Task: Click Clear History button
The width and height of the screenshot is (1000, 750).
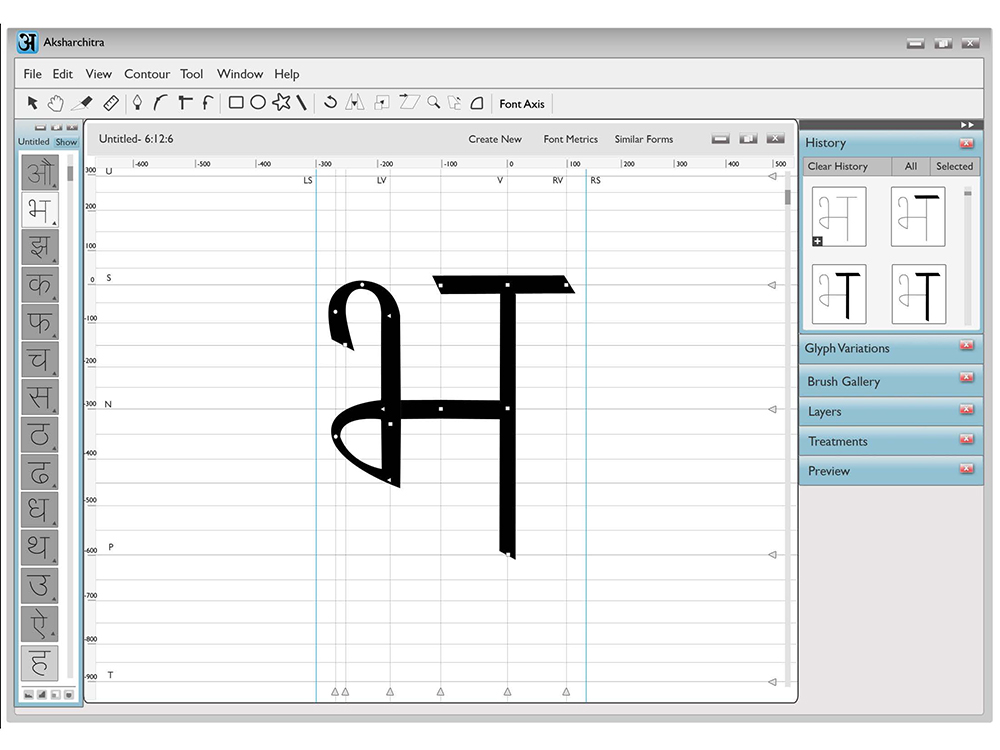Action: coord(837,166)
